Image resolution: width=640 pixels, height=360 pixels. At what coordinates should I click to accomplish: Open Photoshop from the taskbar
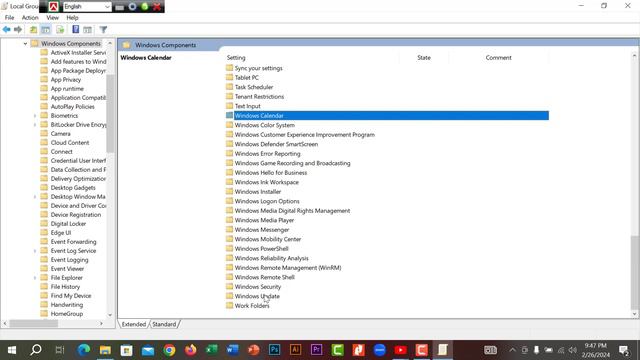pos(275,350)
